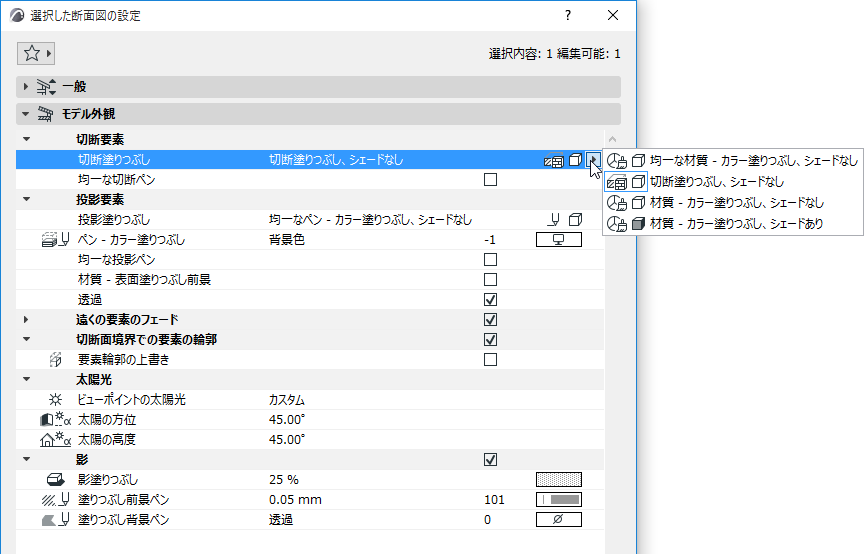This screenshot has width=864, height=554.
Task: Choose 切断塗りつぶし、シェードなし in popup menu
Action: (733, 181)
